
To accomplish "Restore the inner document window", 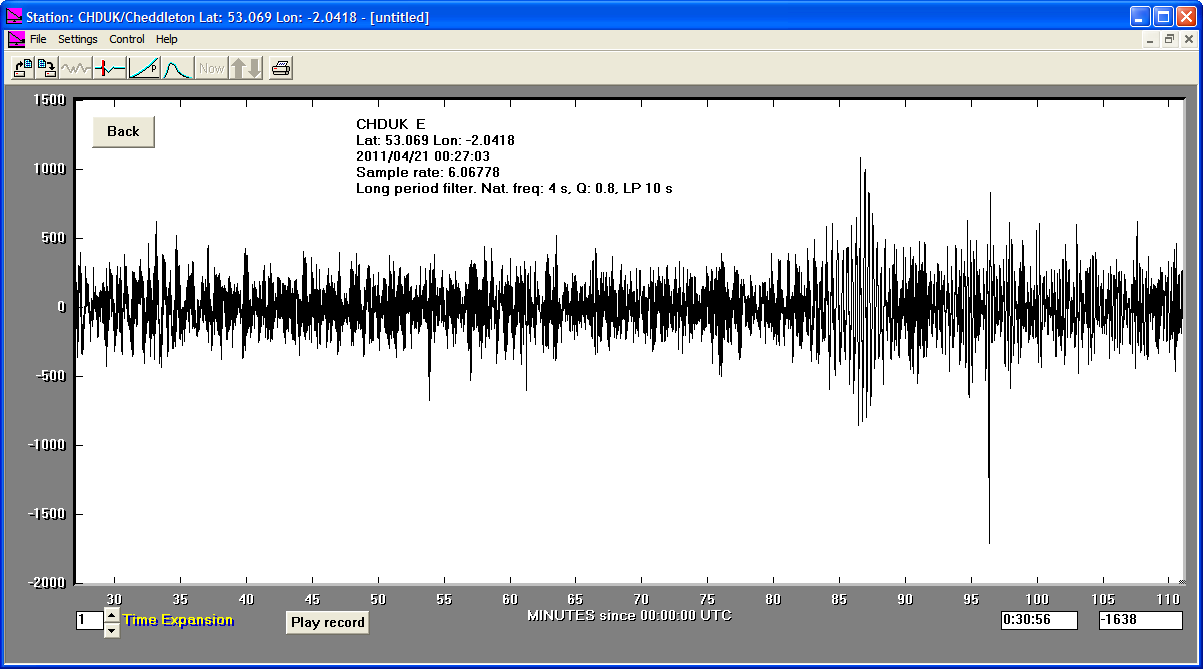I will (x=1168, y=40).
